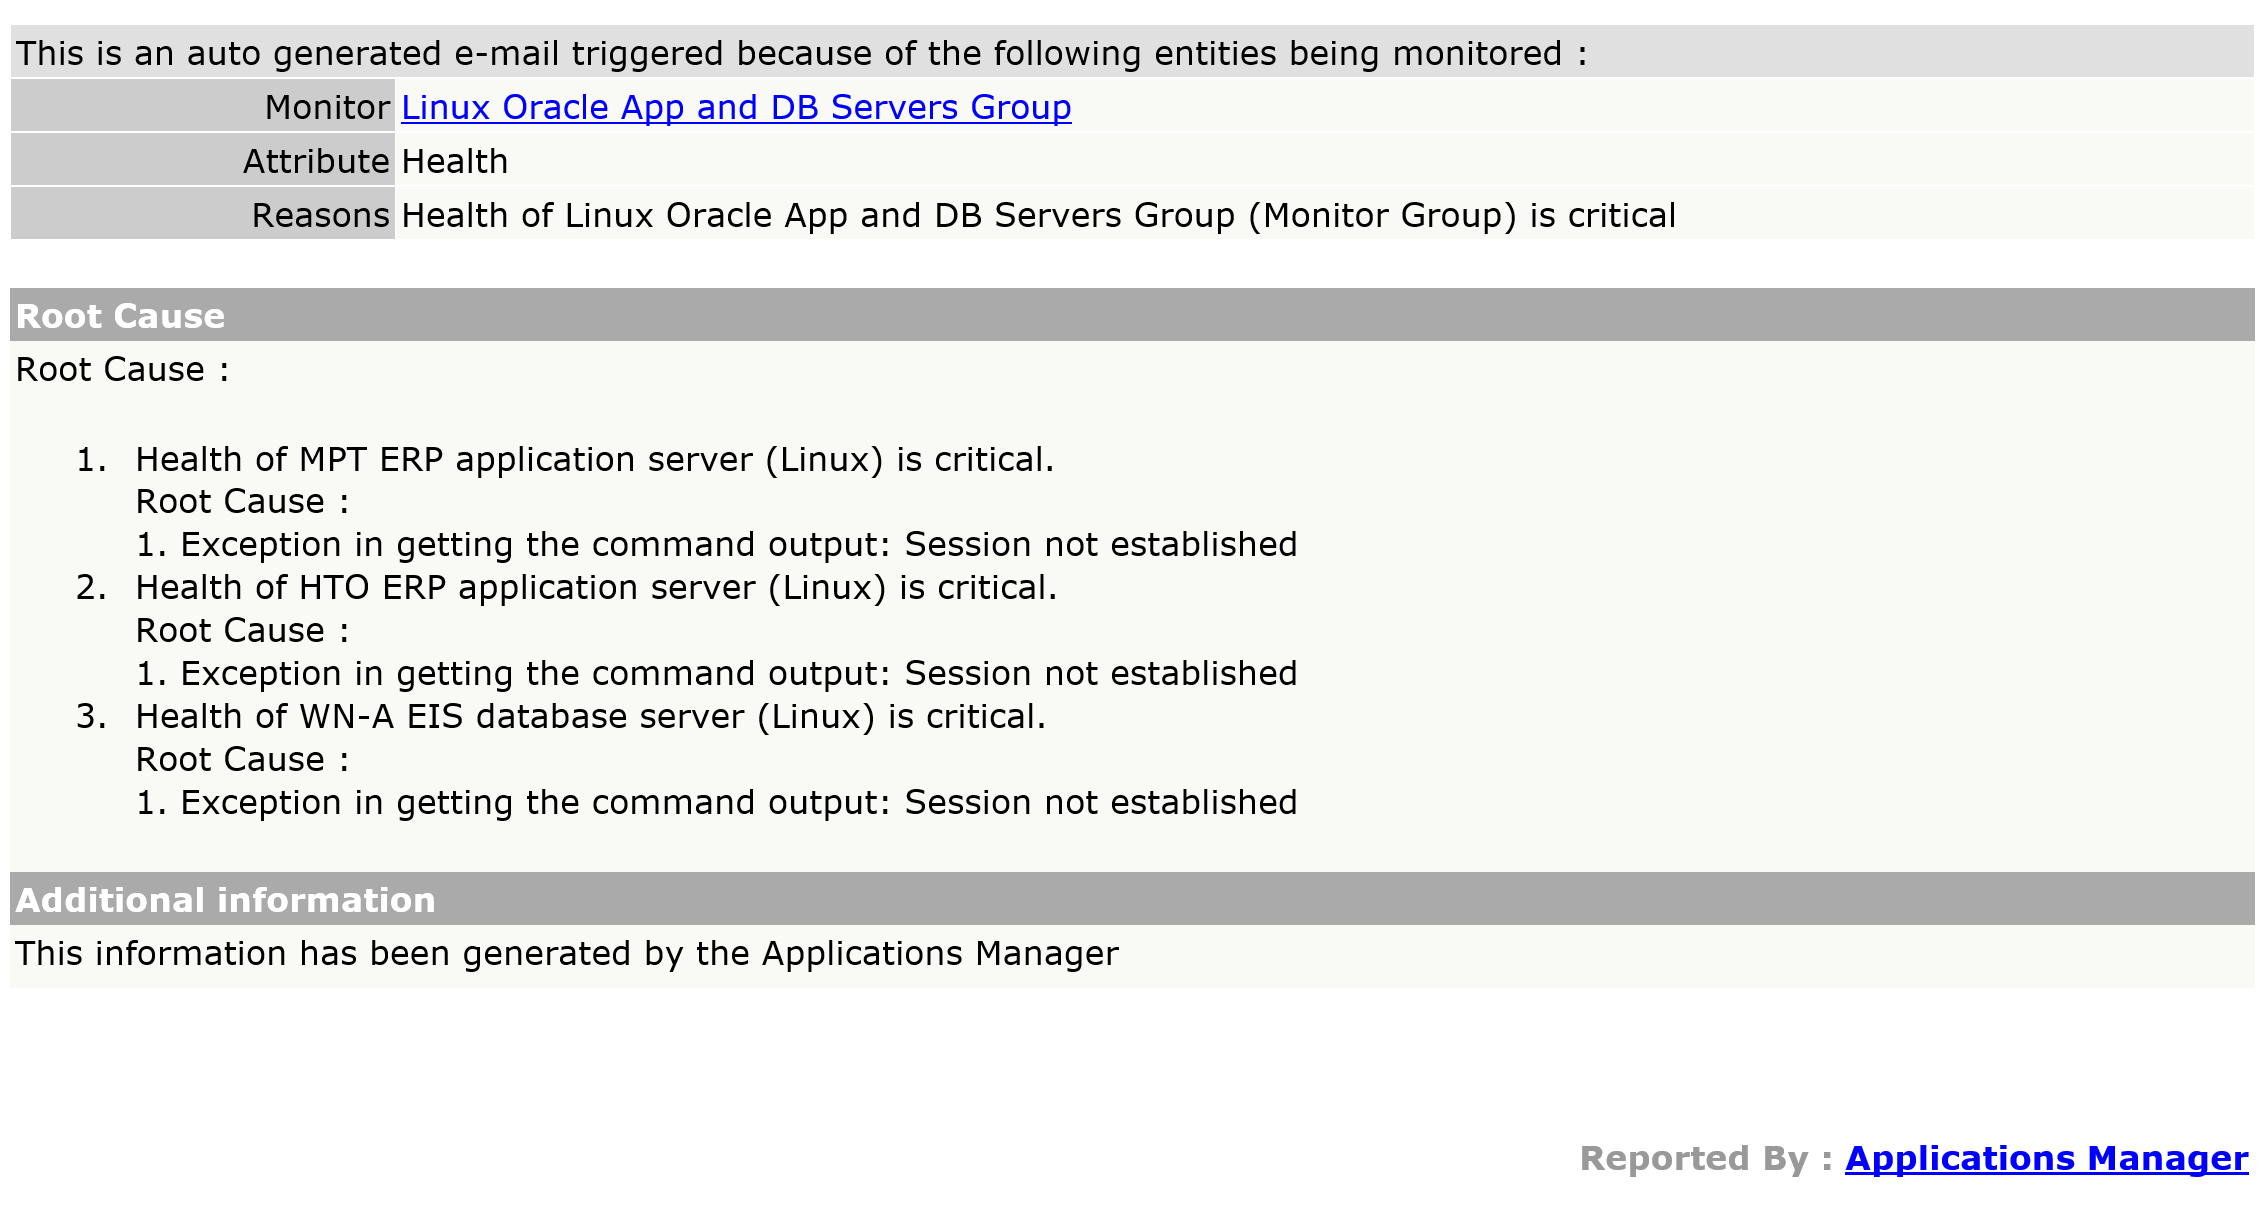
Task: Click the Root Cause label under MPT ERP
Action: pyautogui.click(x=242, y=501)
